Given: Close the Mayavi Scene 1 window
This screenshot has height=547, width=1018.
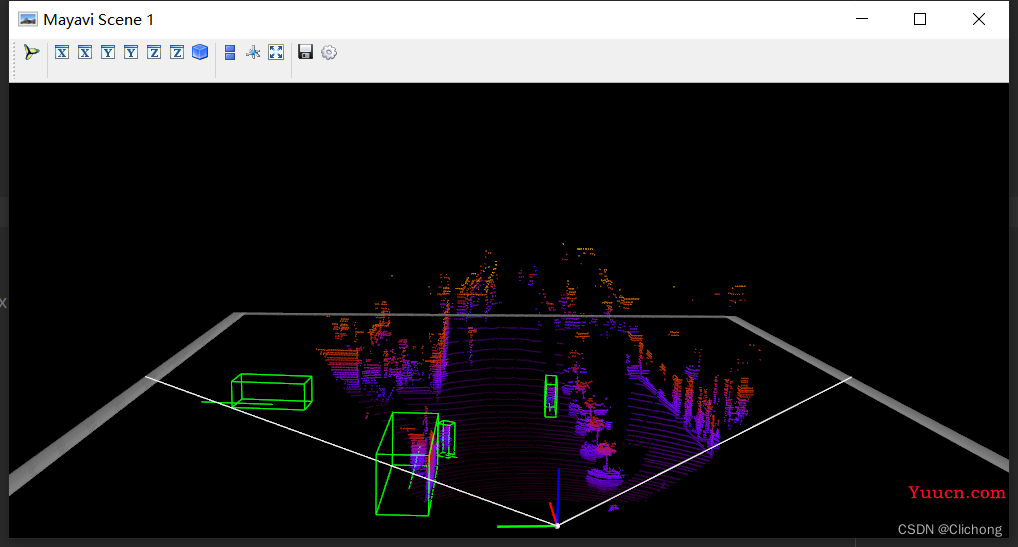Looking at the screenshot, I should [x=979, y=19].
